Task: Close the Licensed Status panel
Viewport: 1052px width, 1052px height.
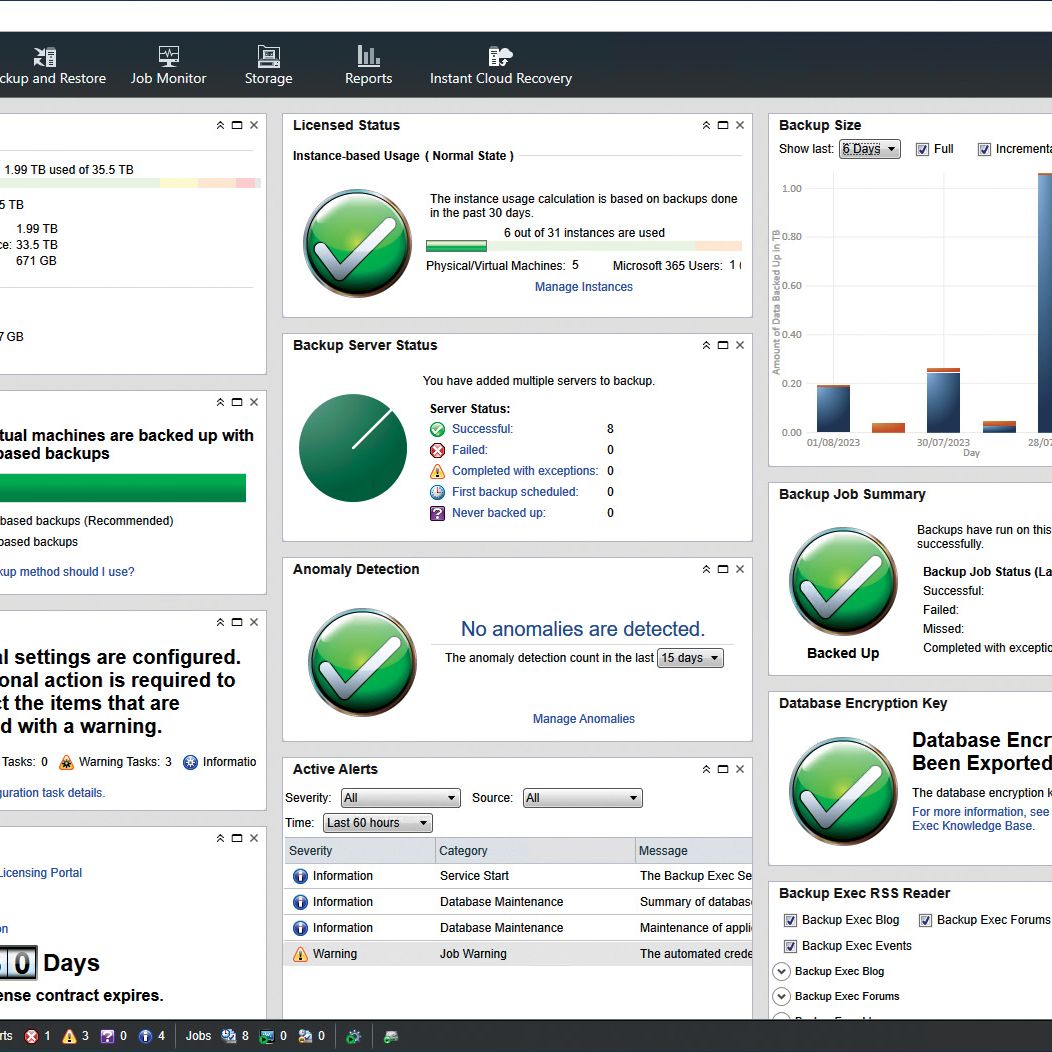Action: point(740,125)
